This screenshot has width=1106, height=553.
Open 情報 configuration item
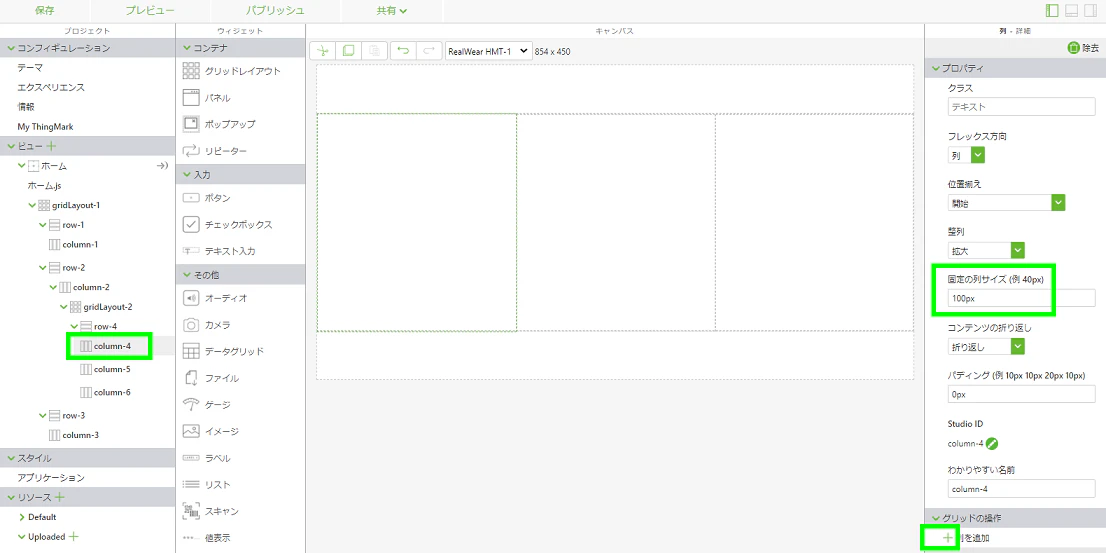[x=26, y=107]
